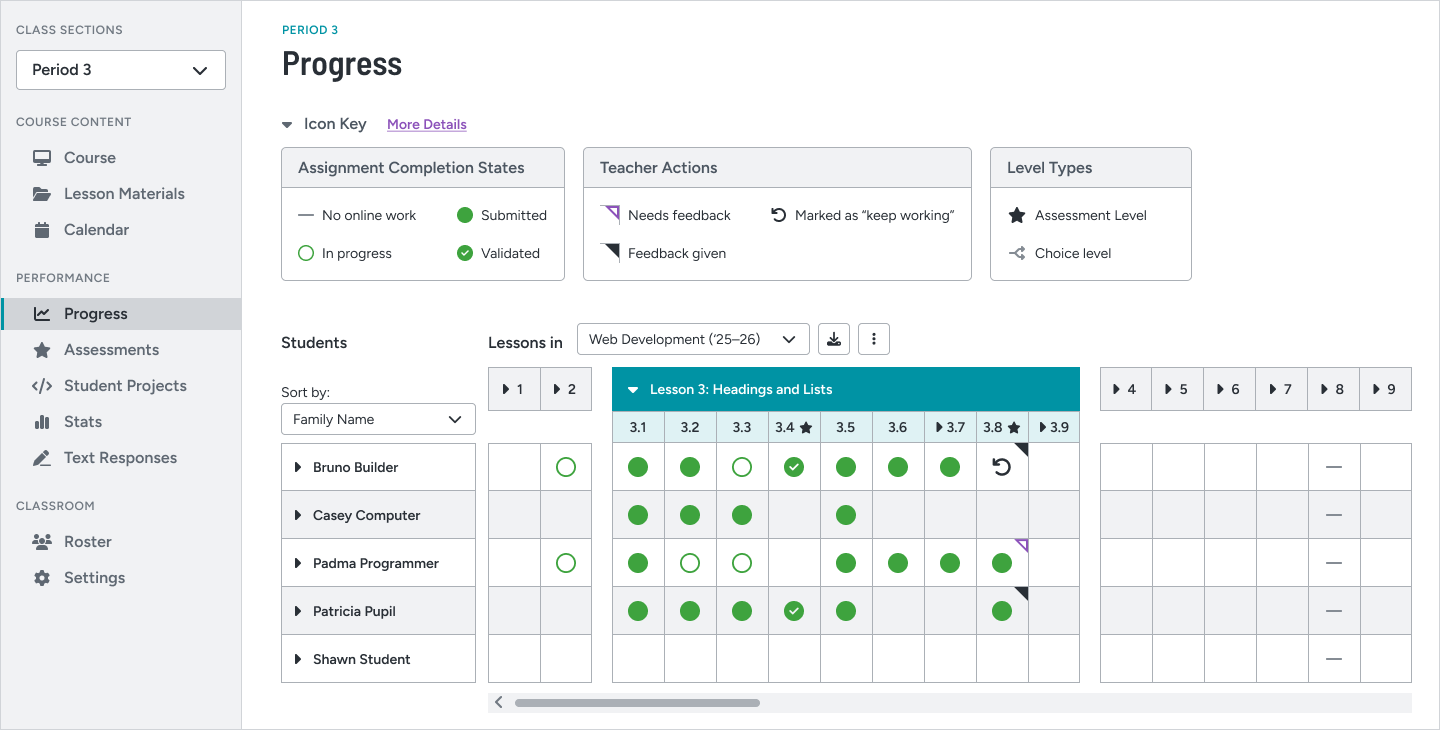The width and height of the screenshot is (1440, 730).
Task: Open the more options kebab menu
Action: pyautogui.click(x=874, y=339)
